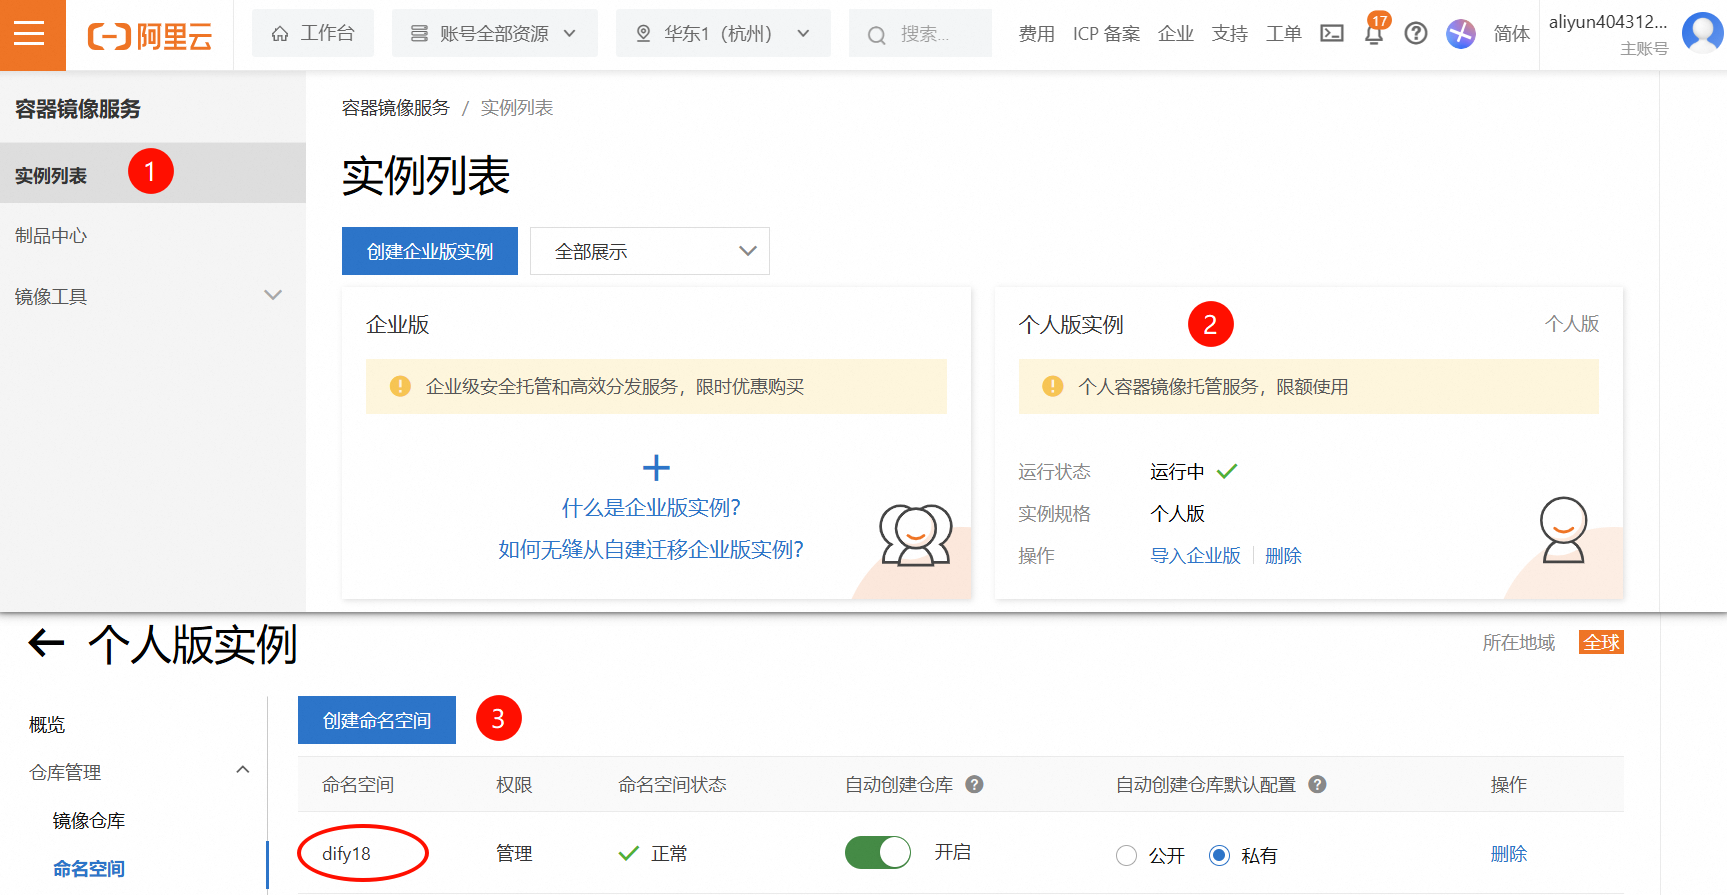Switch language via 简体
Screen dimensions: 1727x895
click(x=1512, y=34)
